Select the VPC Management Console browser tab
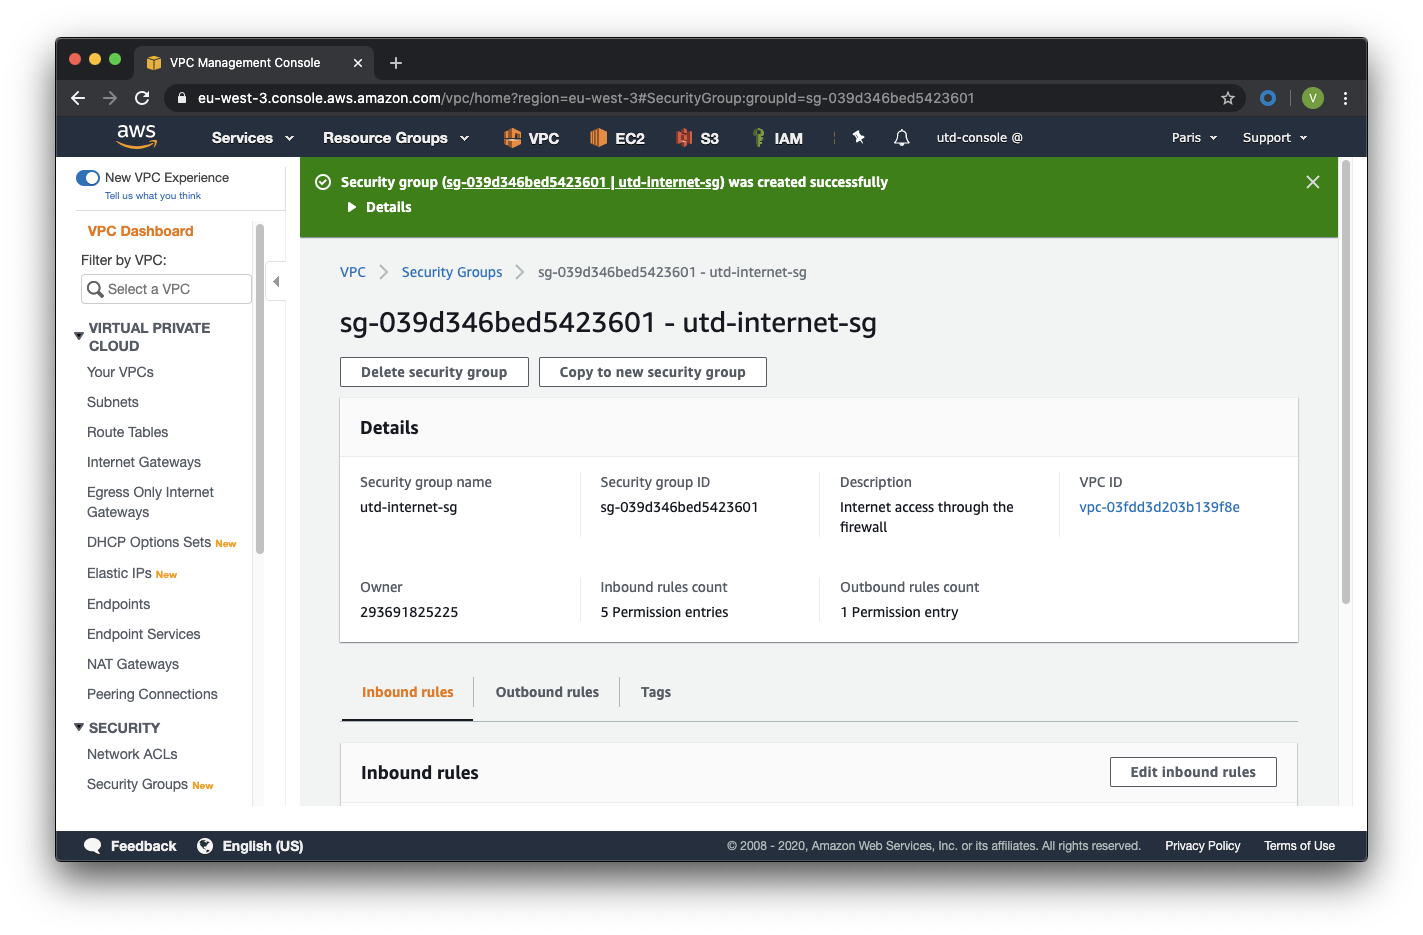The image size is (1423, 935). (252, 63)
